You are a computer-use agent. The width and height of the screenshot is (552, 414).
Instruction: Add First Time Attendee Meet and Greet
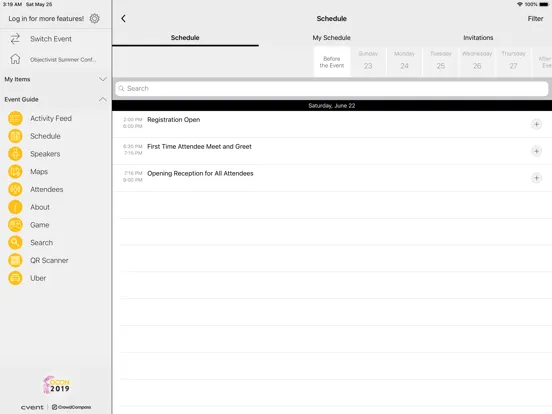tap(536, 151)
